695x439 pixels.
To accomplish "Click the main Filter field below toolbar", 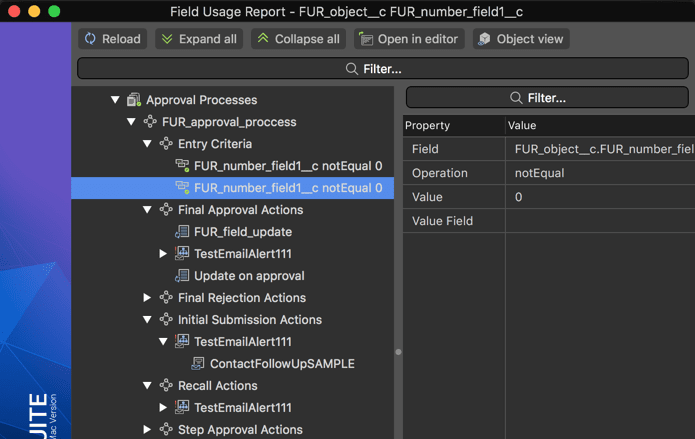I will click(x=383, y=69).
